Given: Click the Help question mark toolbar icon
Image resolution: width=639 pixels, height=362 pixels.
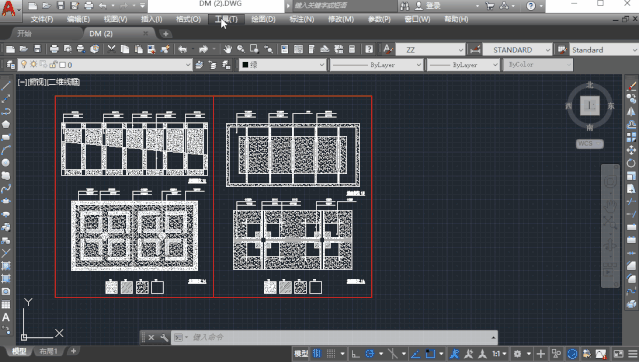Looking at the screenshot, I should coord(369,49).
